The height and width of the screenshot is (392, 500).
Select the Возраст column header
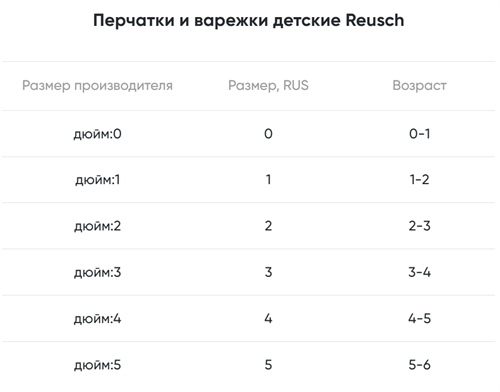click(419, 86)
